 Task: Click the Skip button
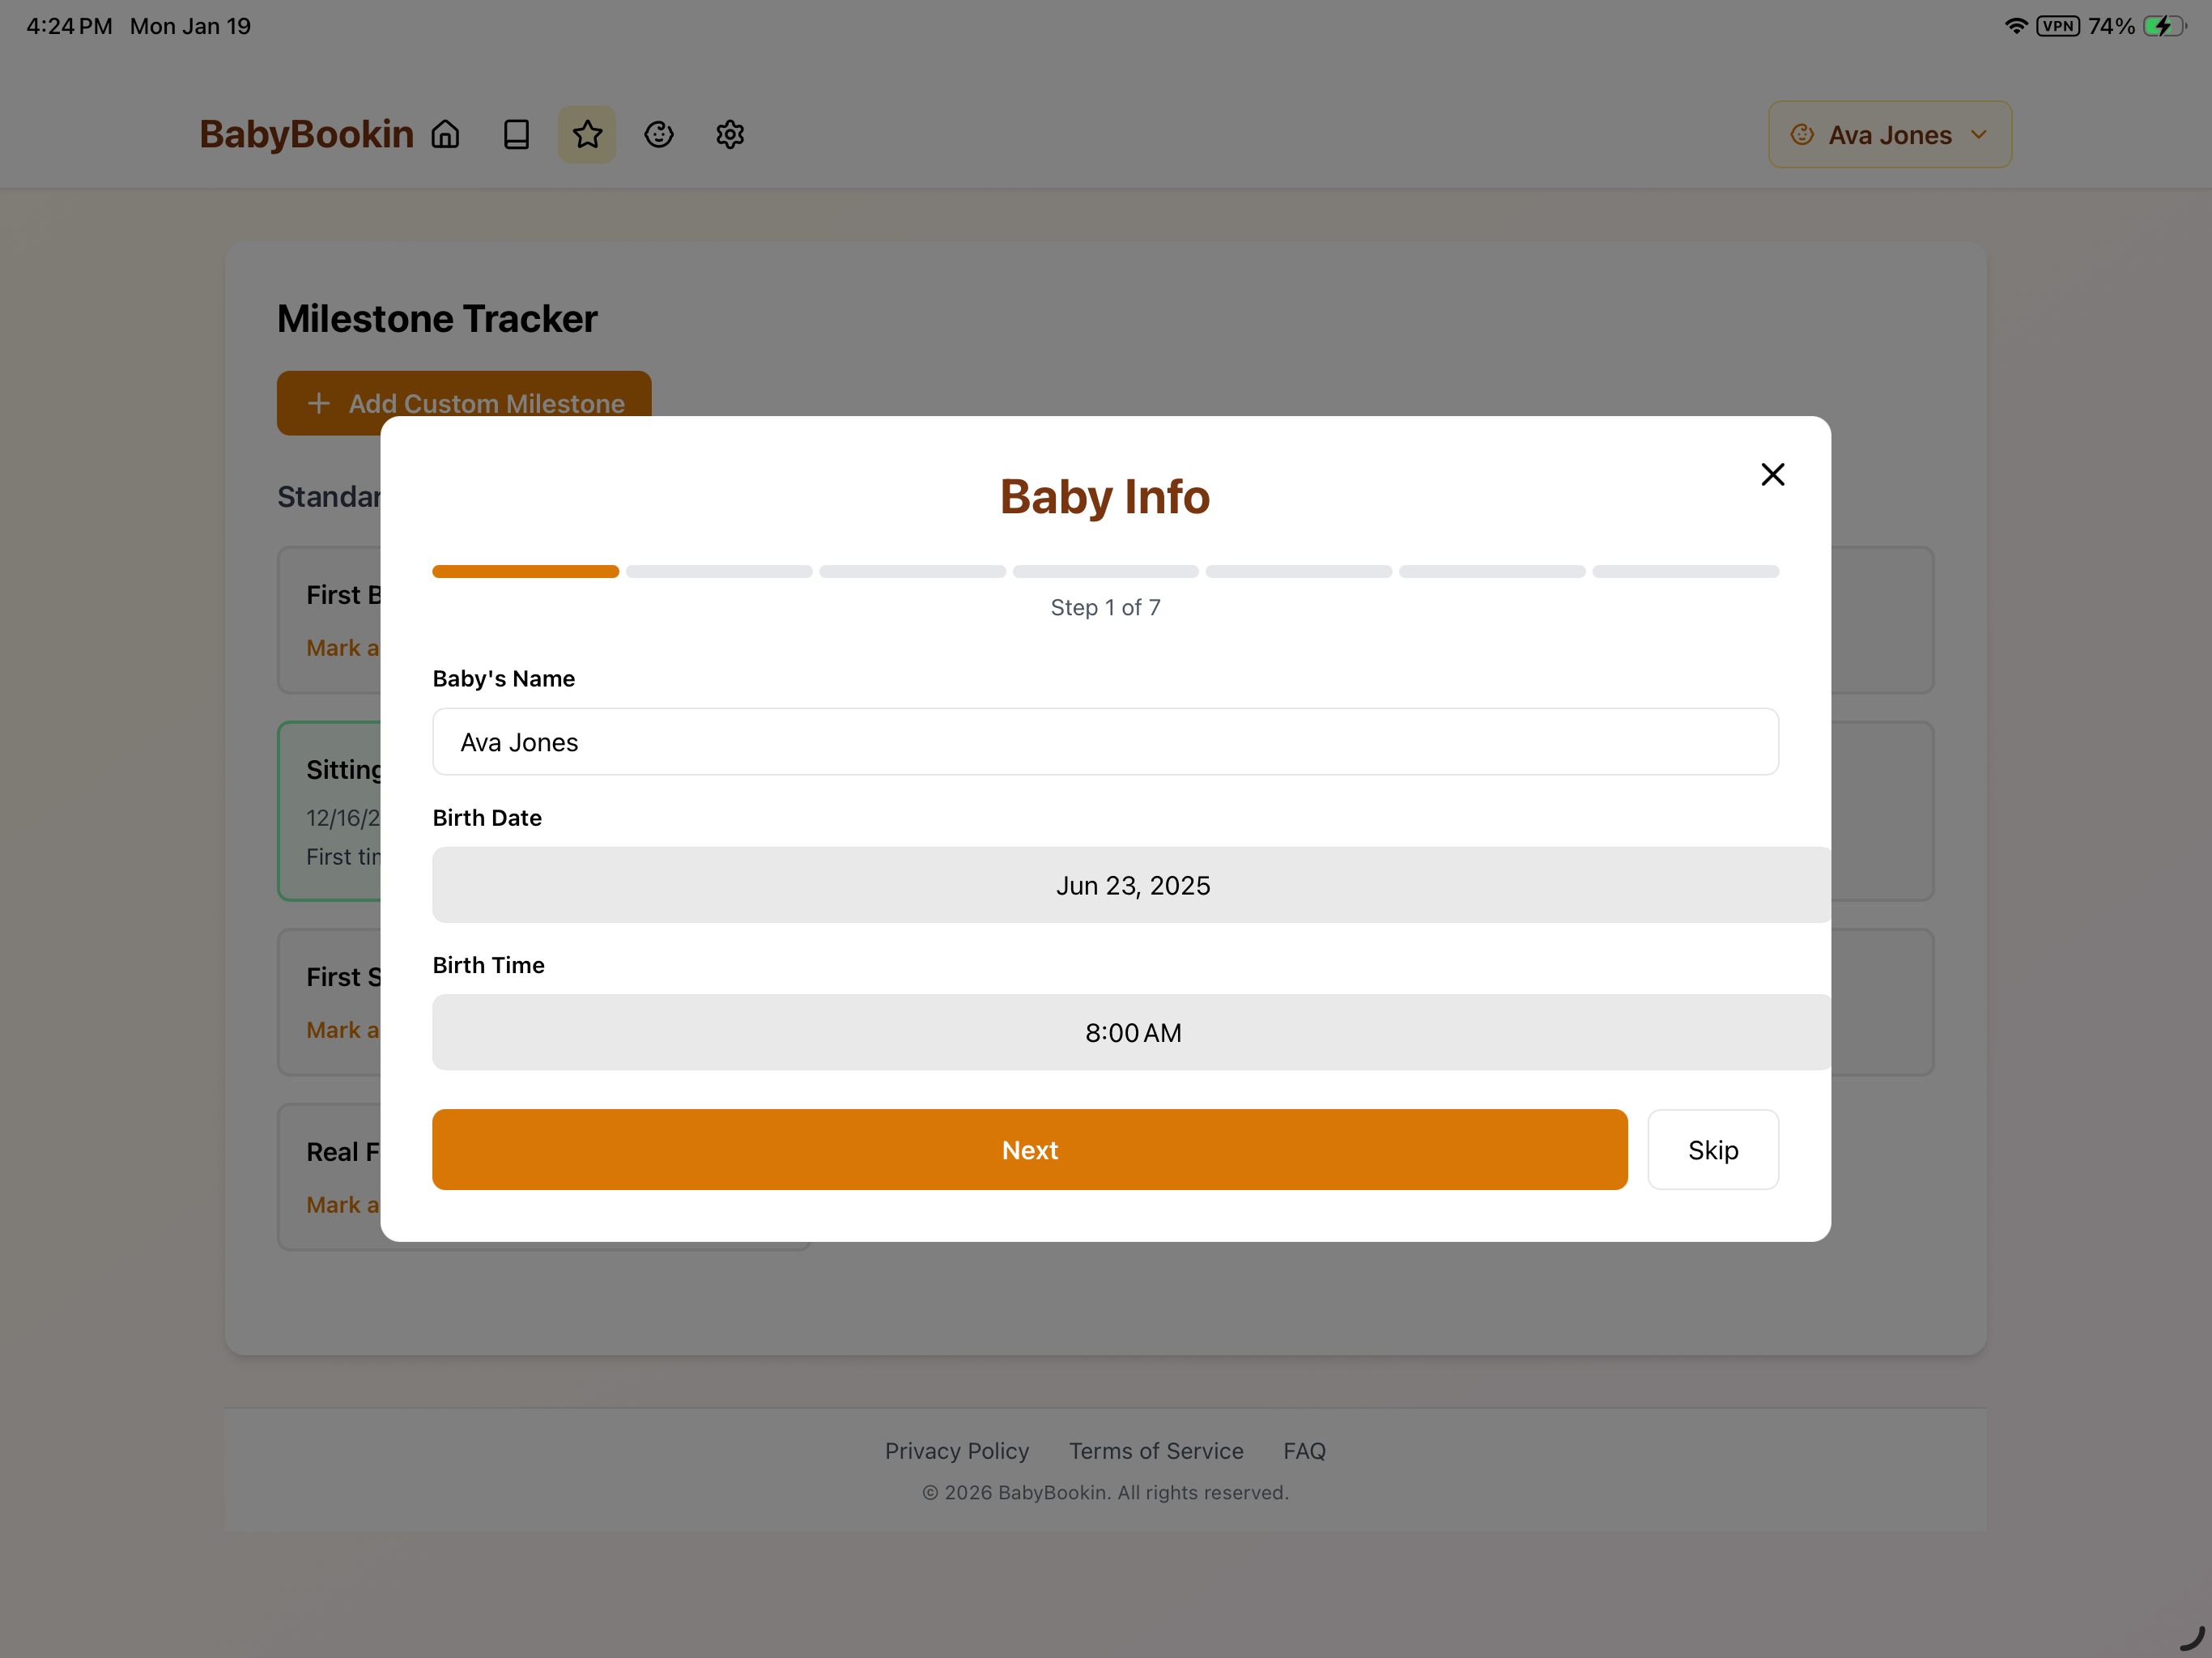(x=1713, y=1149)
